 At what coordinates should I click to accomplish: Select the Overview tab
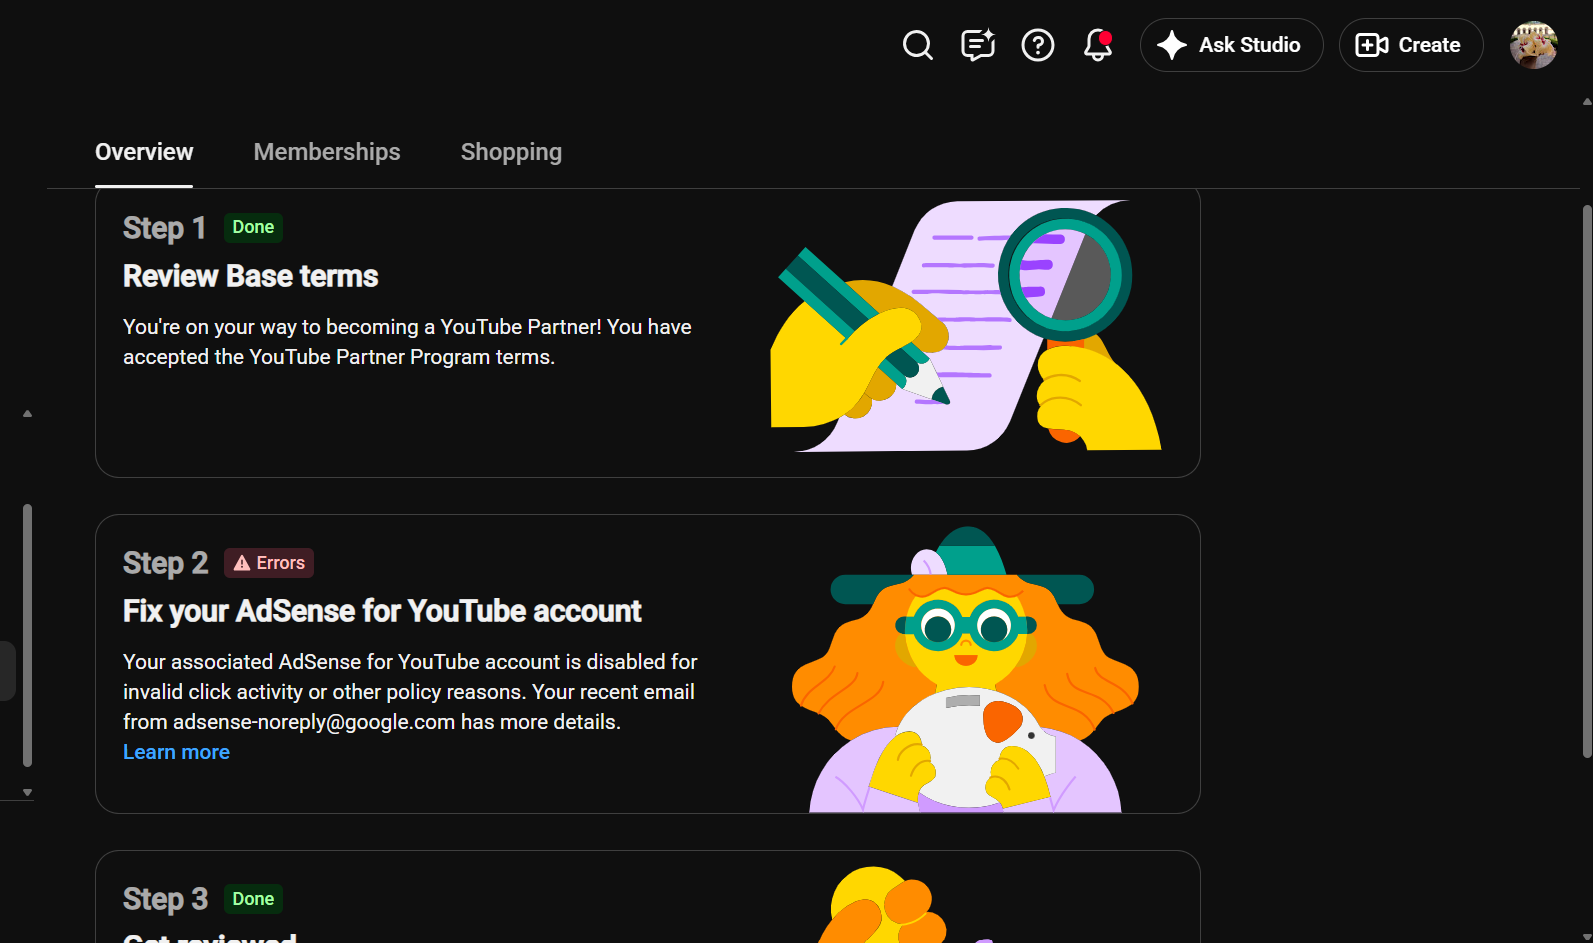coord(144,152)
